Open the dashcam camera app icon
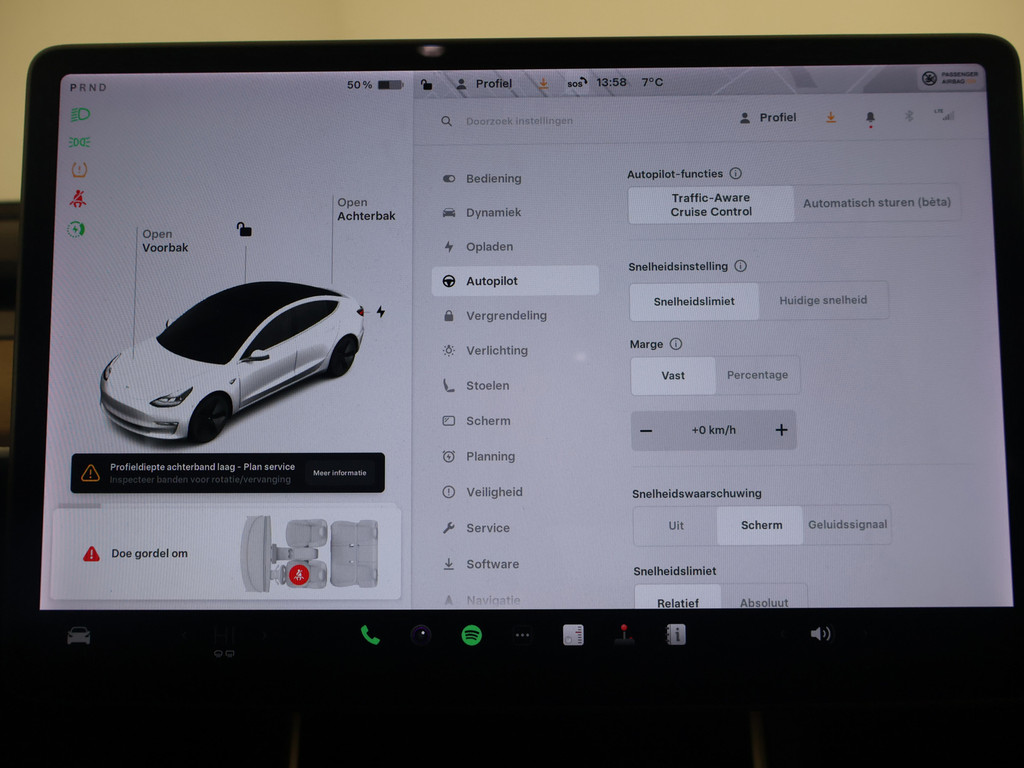Screen dimensions: 1024x768 coord(421,635)
